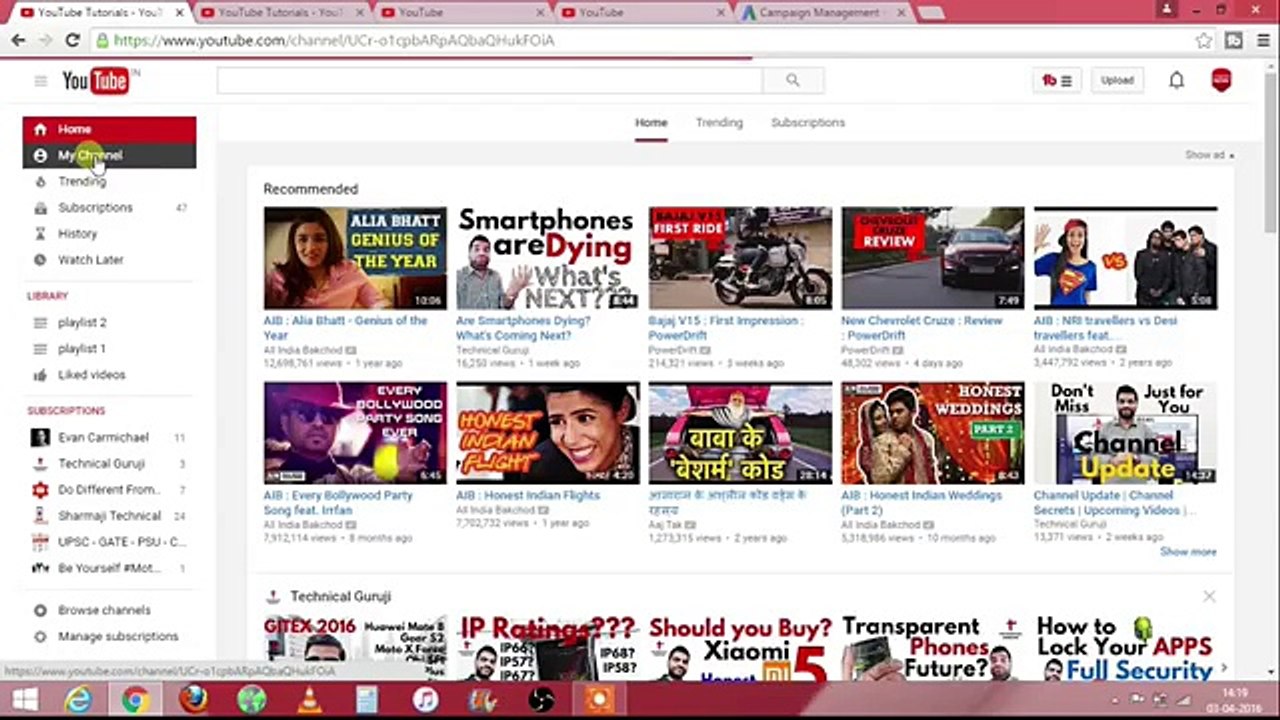Switch to the Campaign Management browser tab
This screenshot has width=1280, height=720.
pyautogui.click(x=820, y=13)
